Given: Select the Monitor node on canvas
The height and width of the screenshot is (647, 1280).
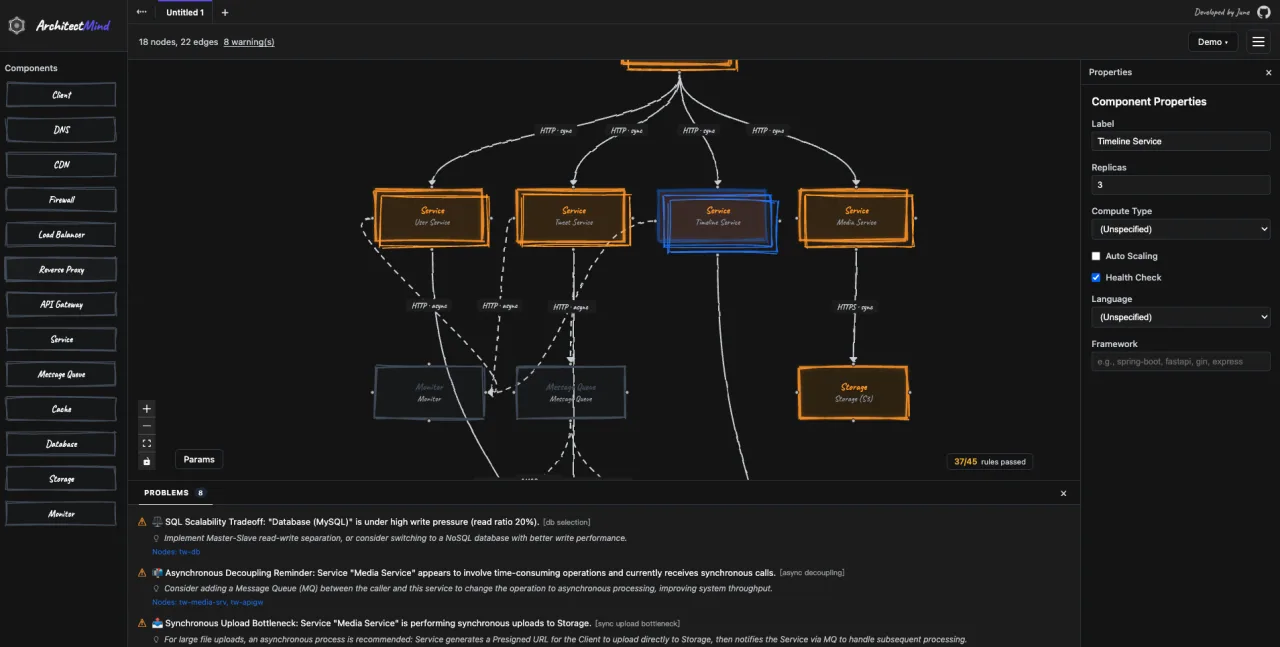Looking at the screenshot, I should click(x=429, y=392).
